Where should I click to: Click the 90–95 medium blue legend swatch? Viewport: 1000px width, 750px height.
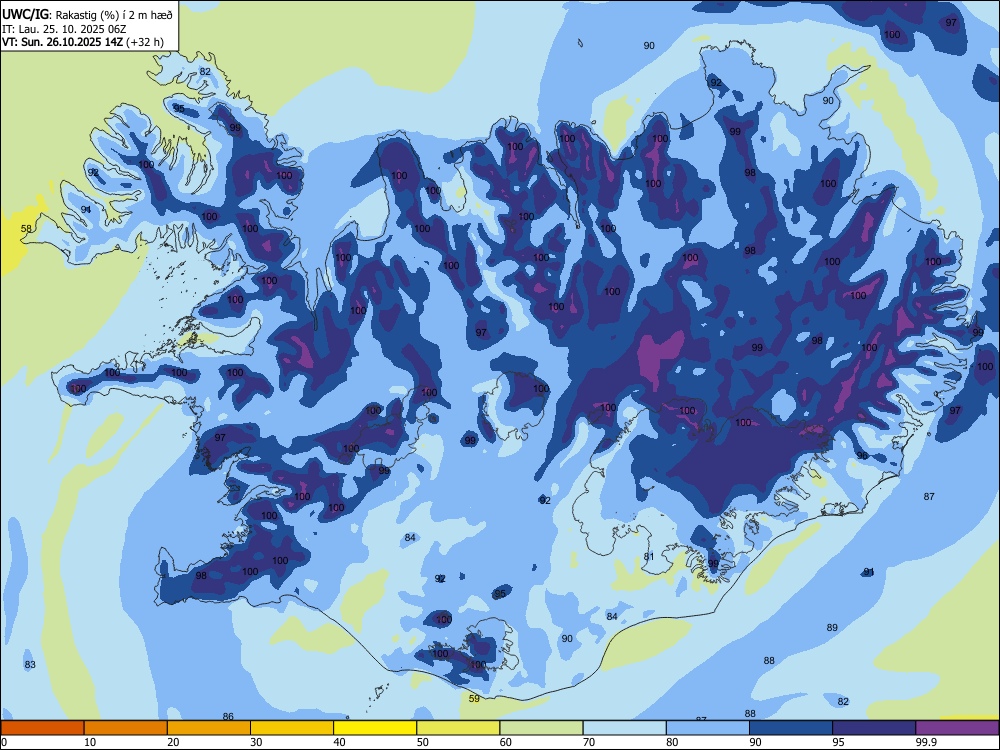click(x=791, y=728)
